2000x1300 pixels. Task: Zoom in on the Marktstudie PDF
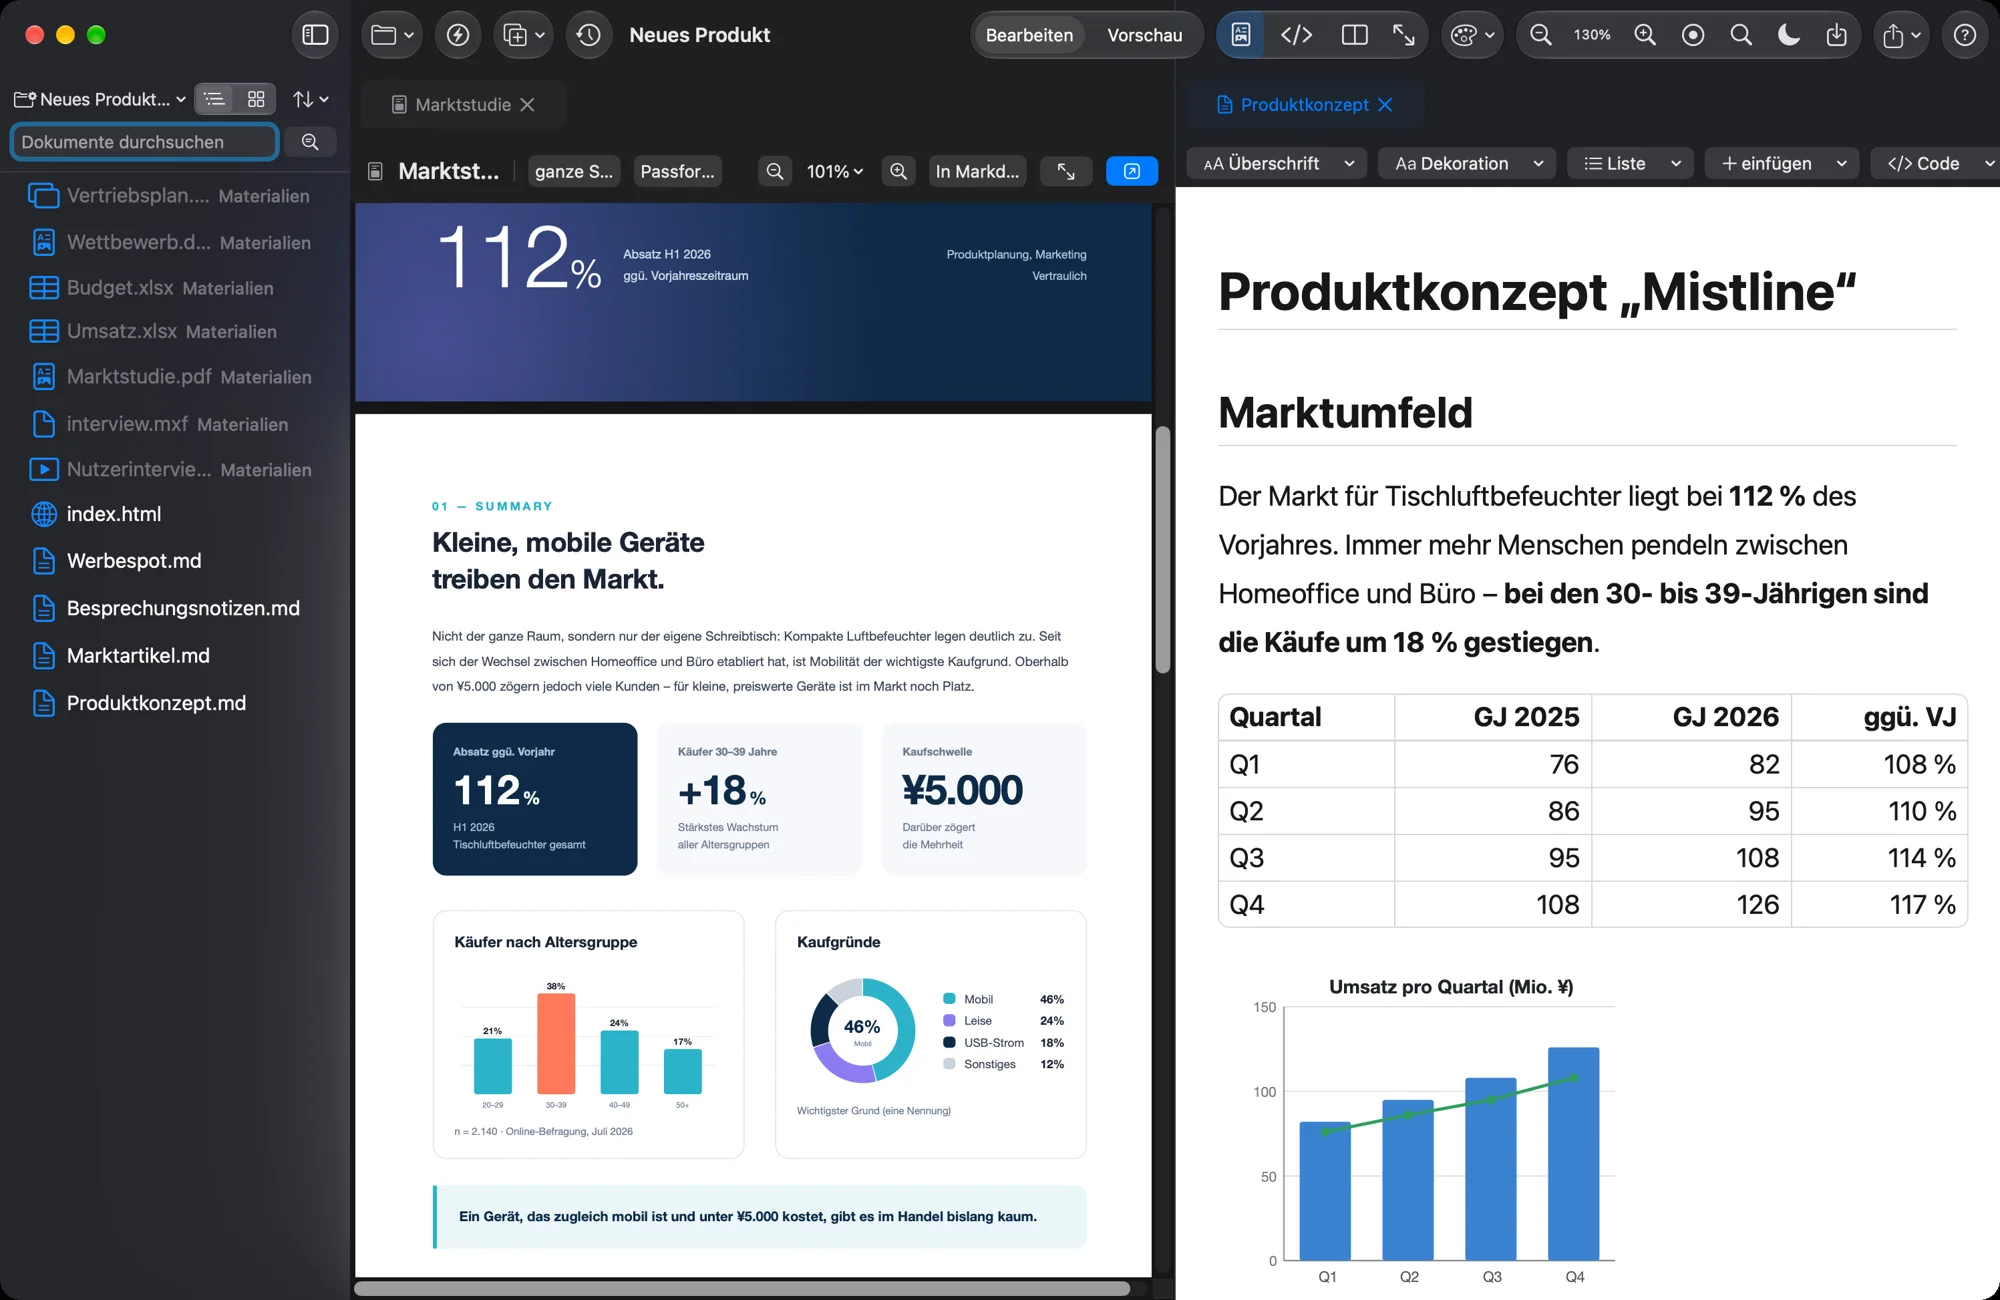(899, 171)
